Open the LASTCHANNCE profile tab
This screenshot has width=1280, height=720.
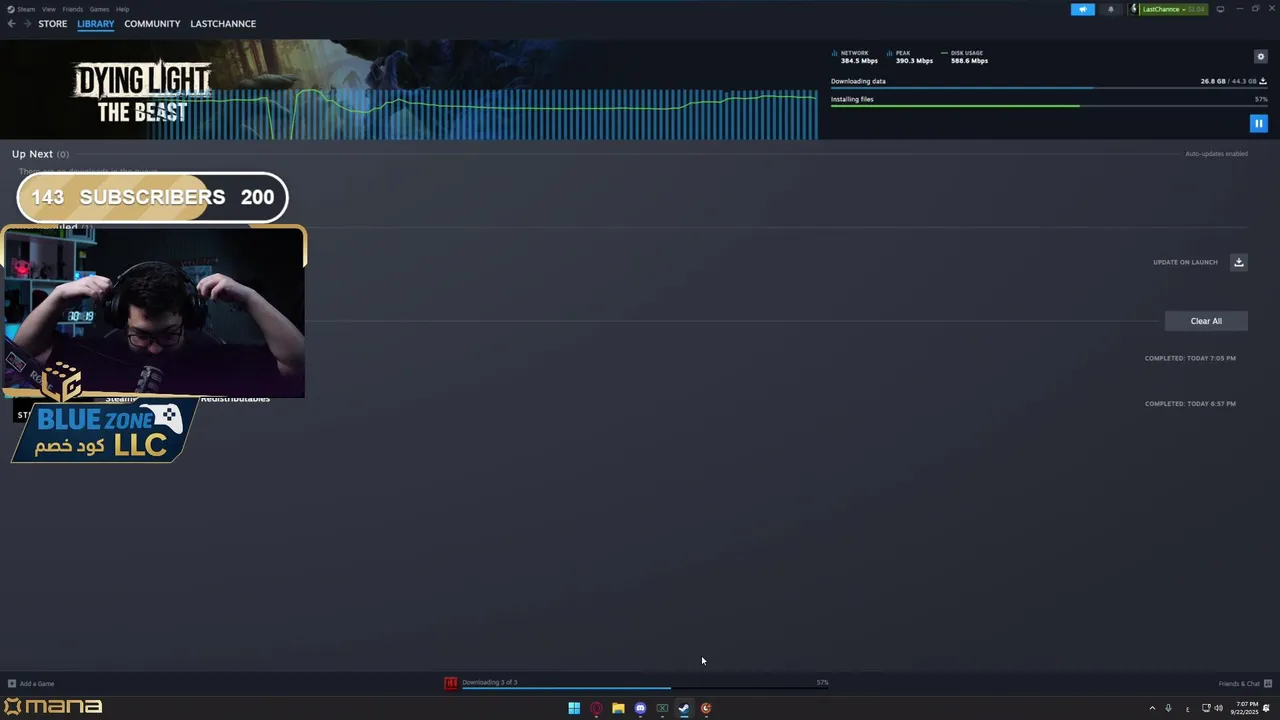tap(223, 24)
